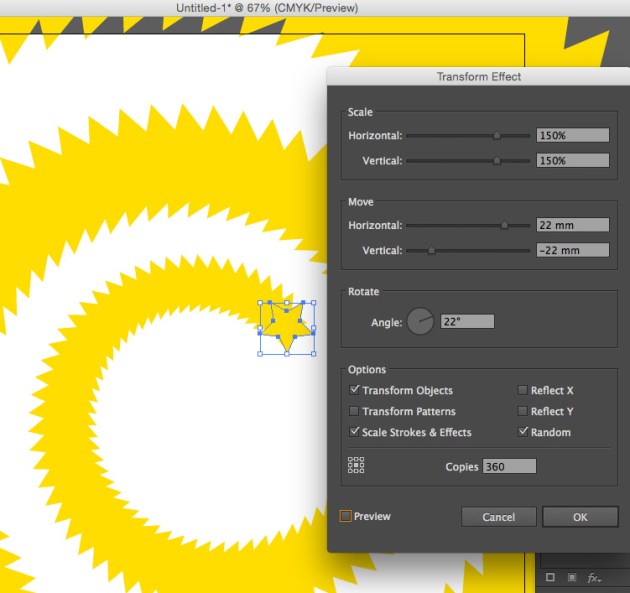The image size is (630, 593).
Task: Select the yellow star shape on canvas
Action: [x=287, y=329]
